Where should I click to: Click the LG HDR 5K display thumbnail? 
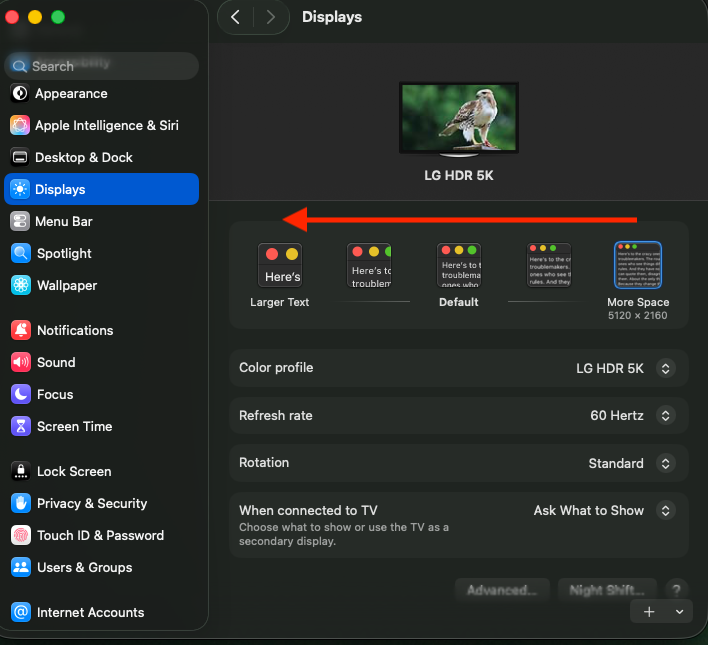pyautogui.click(x=459, y=118)
